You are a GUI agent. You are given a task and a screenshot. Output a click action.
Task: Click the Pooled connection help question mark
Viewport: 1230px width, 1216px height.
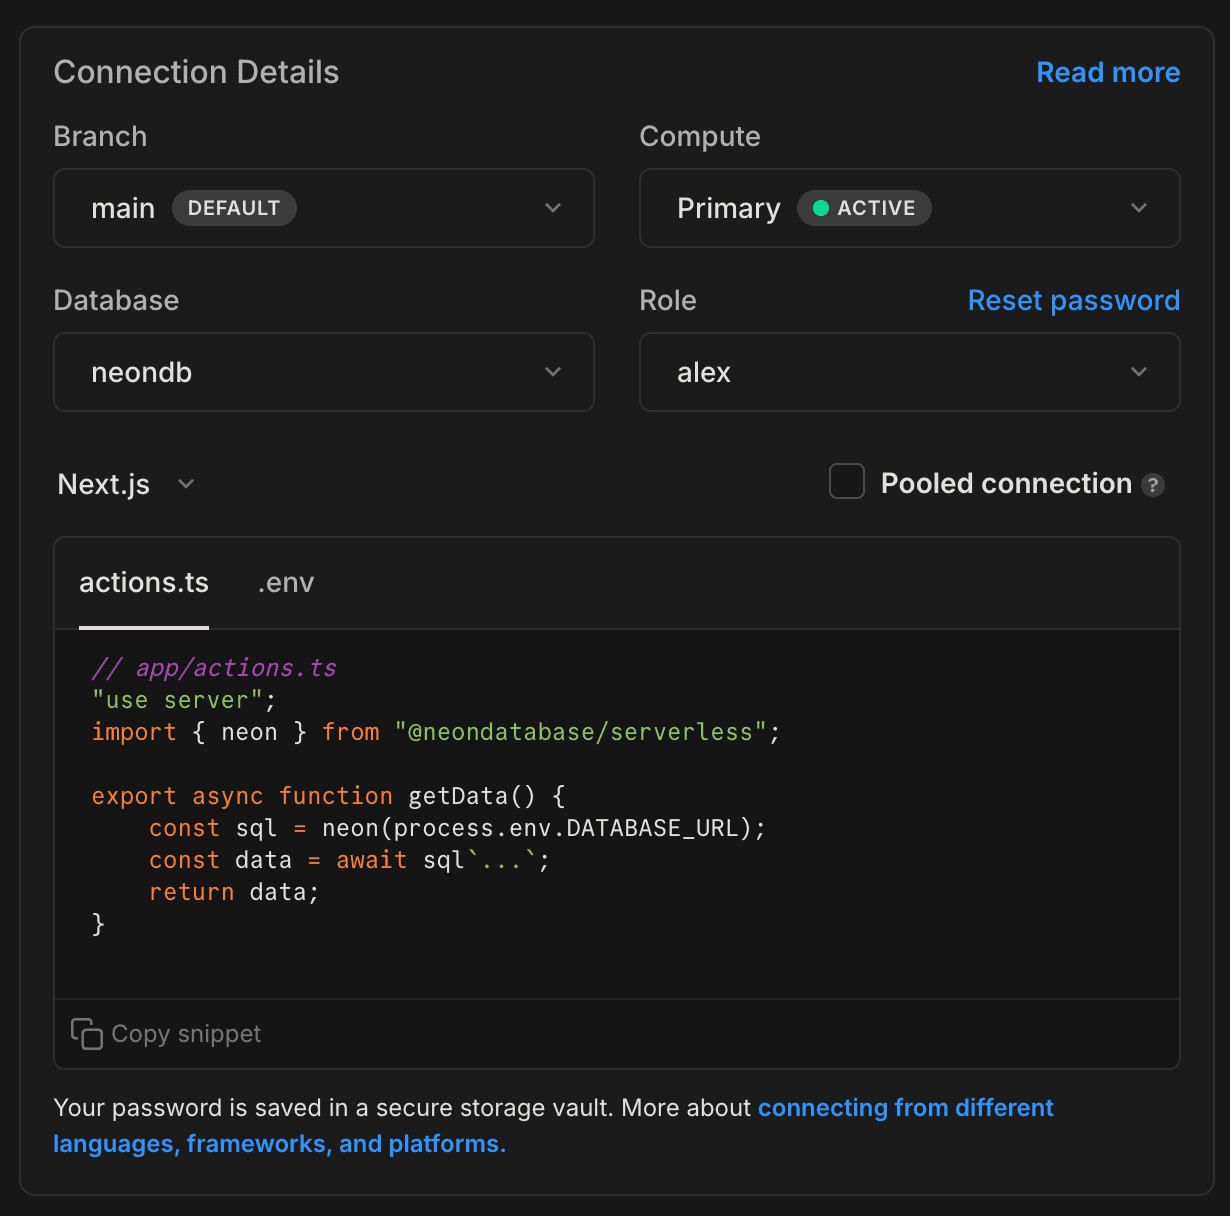click(1153, 484)
